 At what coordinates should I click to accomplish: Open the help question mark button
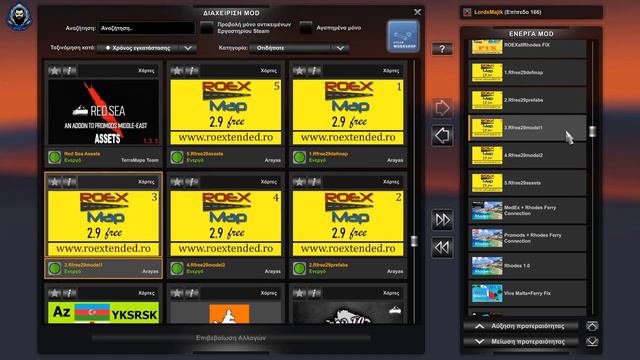442,49
